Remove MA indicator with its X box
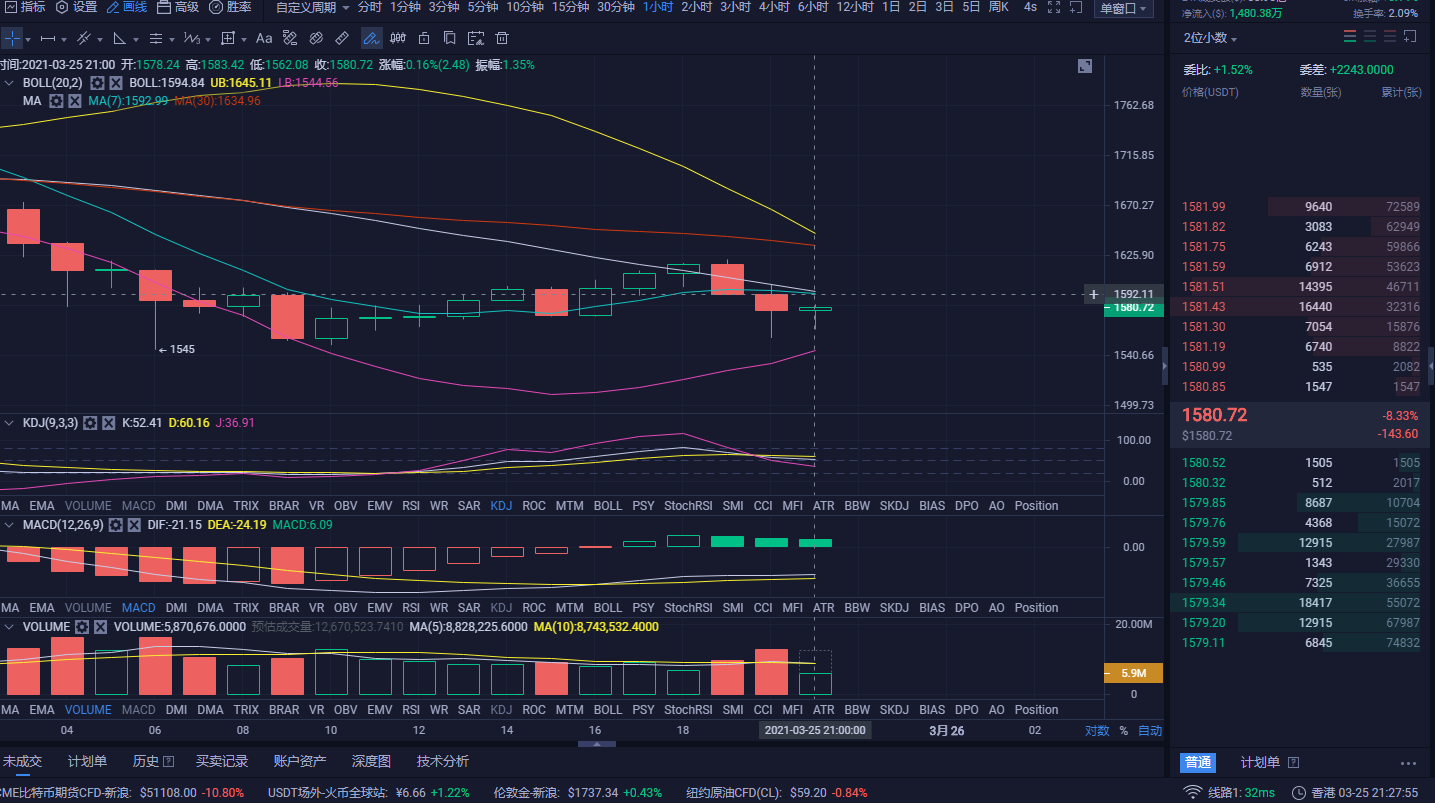The height and width of the screenshot is (803, 1435). point(74,101)
